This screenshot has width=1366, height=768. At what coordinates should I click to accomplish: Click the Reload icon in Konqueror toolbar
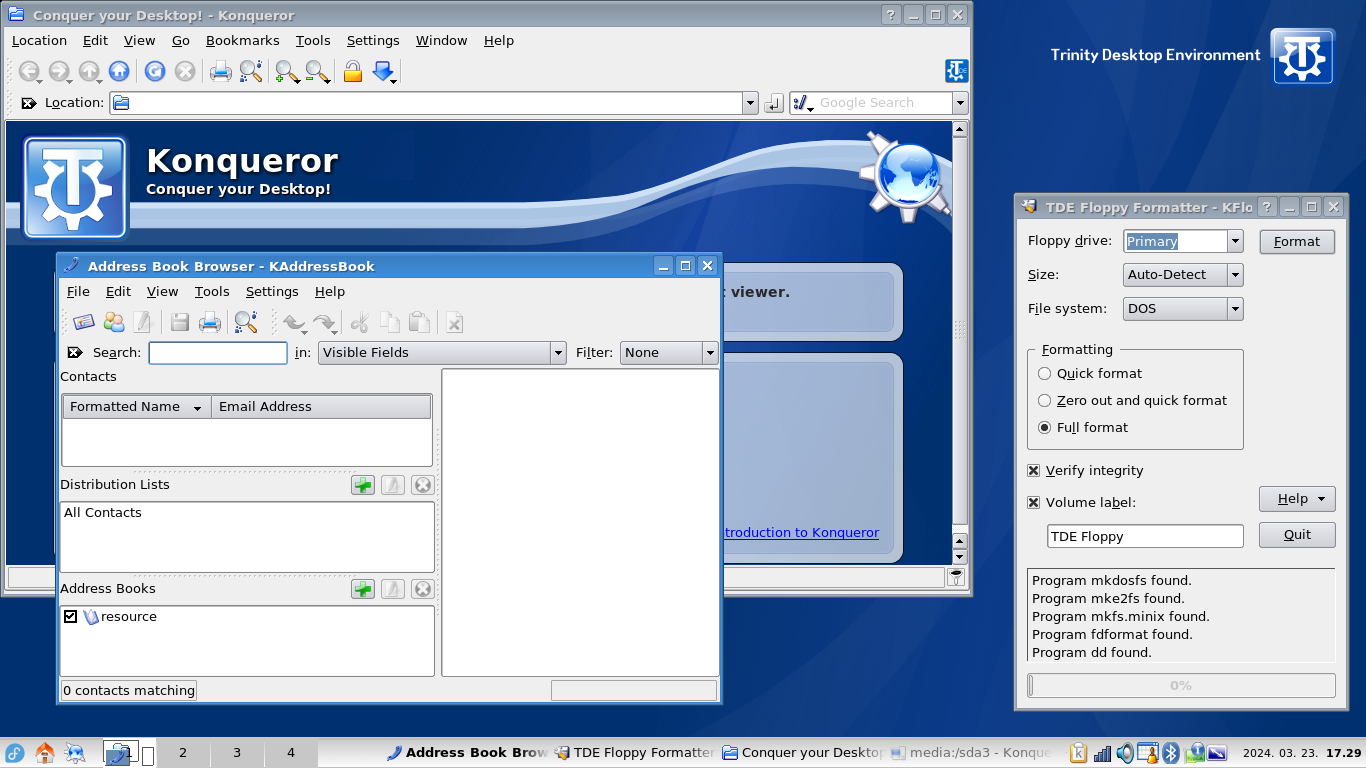(x=155, y=71)
